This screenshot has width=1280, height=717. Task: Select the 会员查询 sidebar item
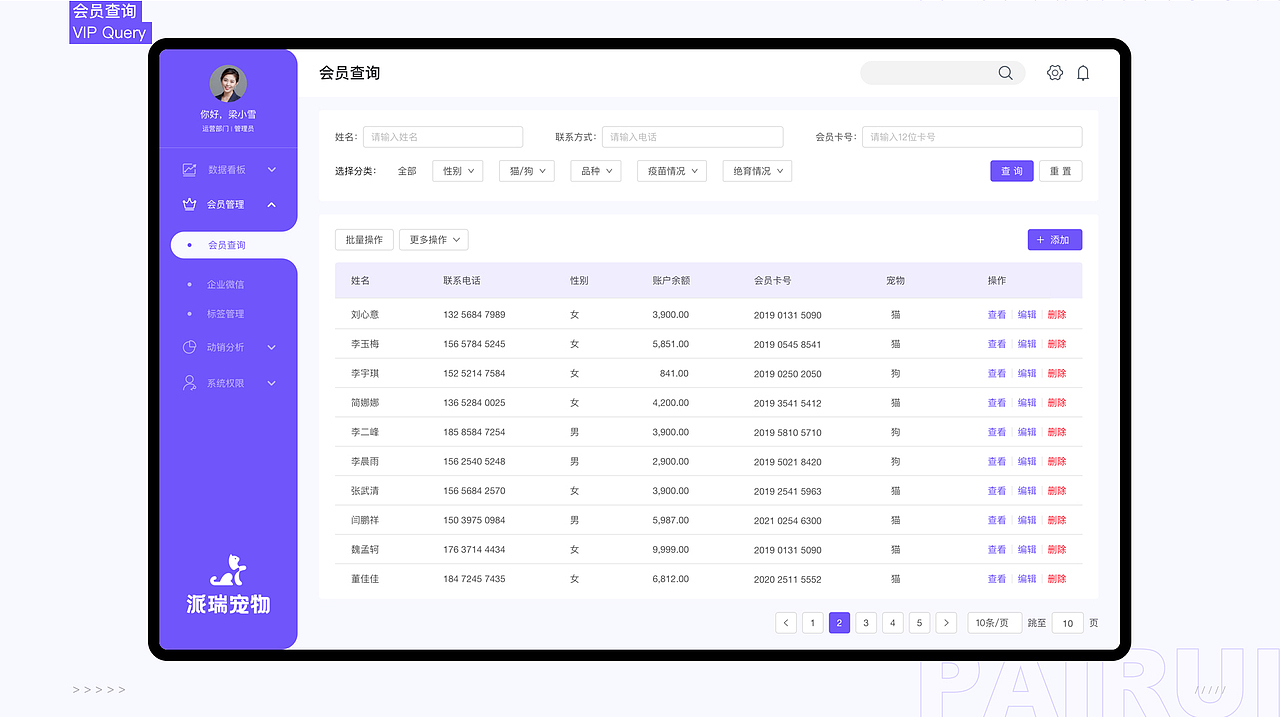point(234,245)
